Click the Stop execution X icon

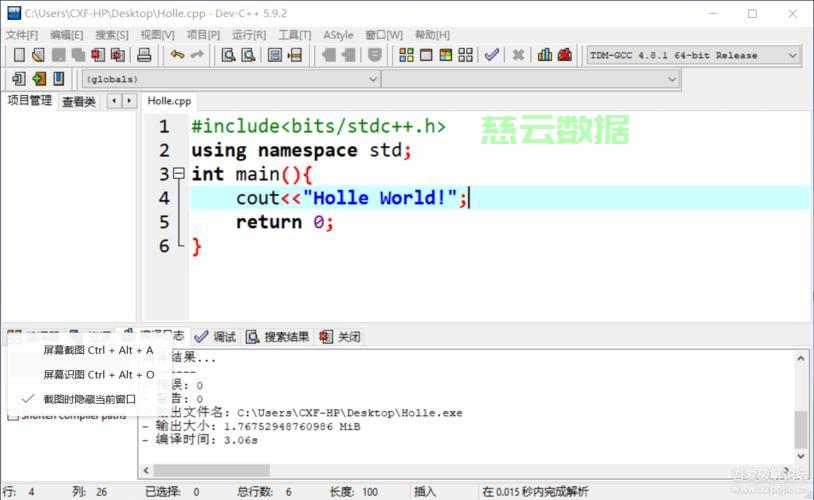pyautogui.click(x=518, y=55)
